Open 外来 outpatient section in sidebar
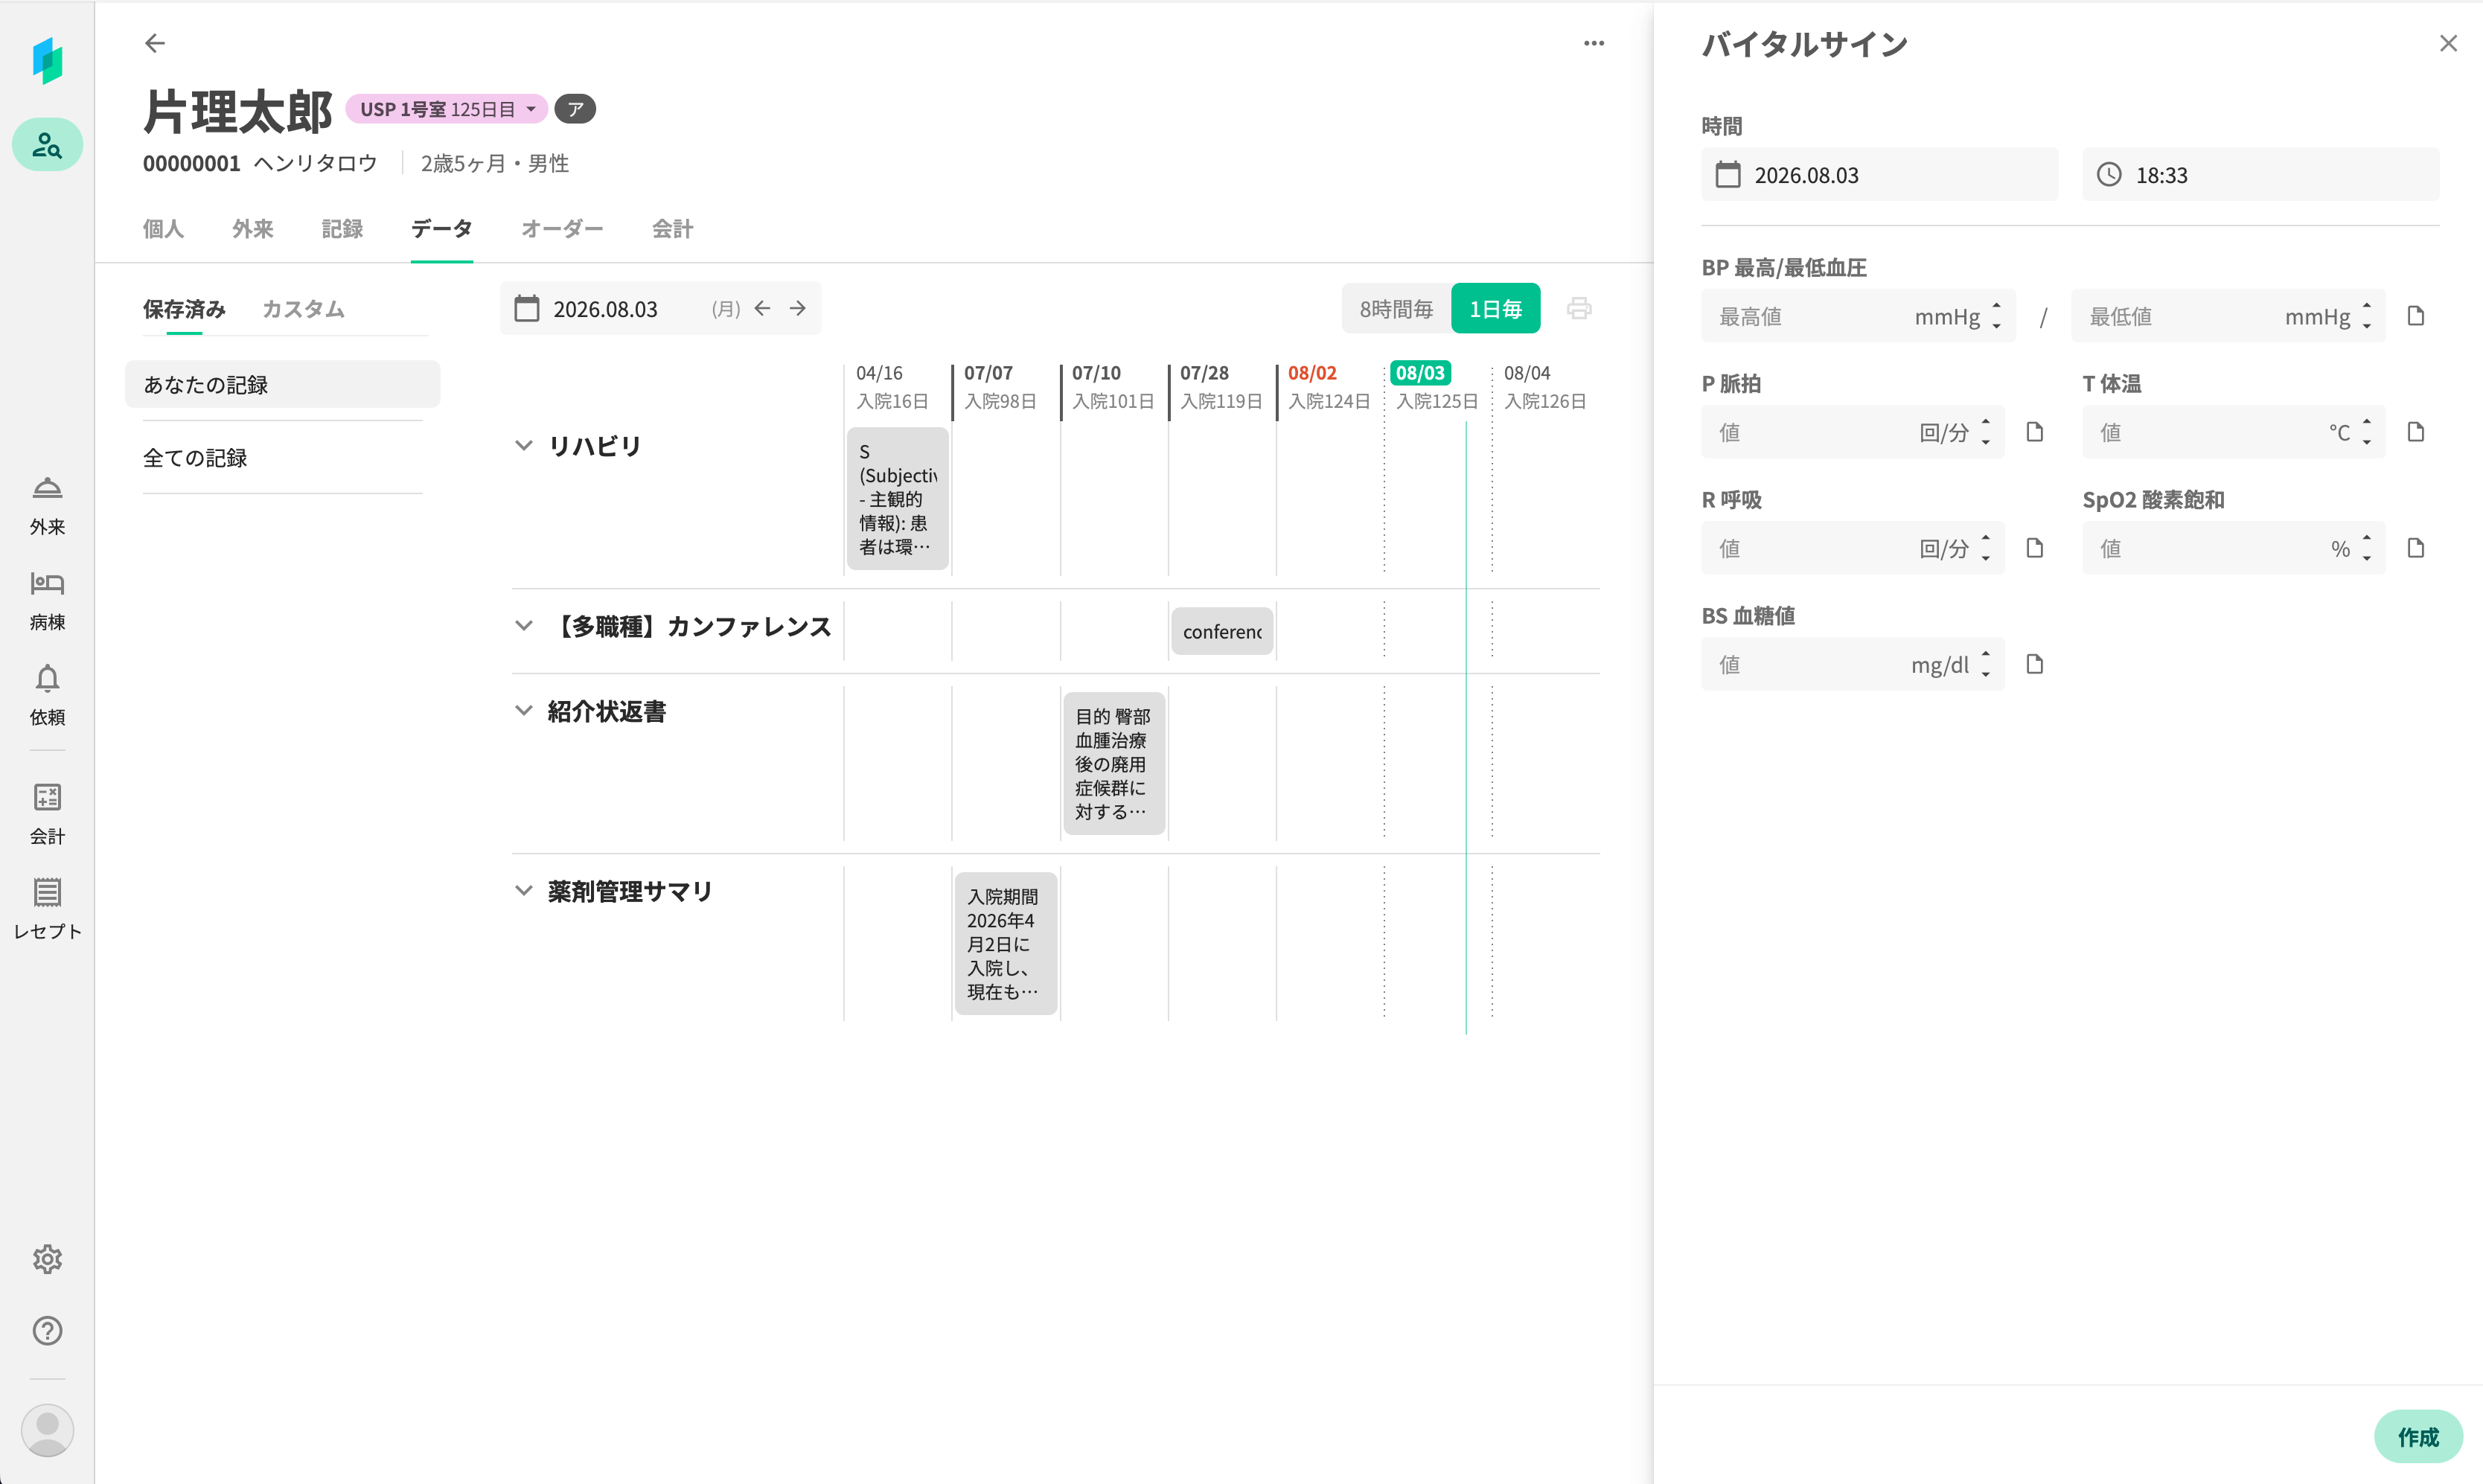This screenshot has width=2483, height=1484. (x=47, y=506)
